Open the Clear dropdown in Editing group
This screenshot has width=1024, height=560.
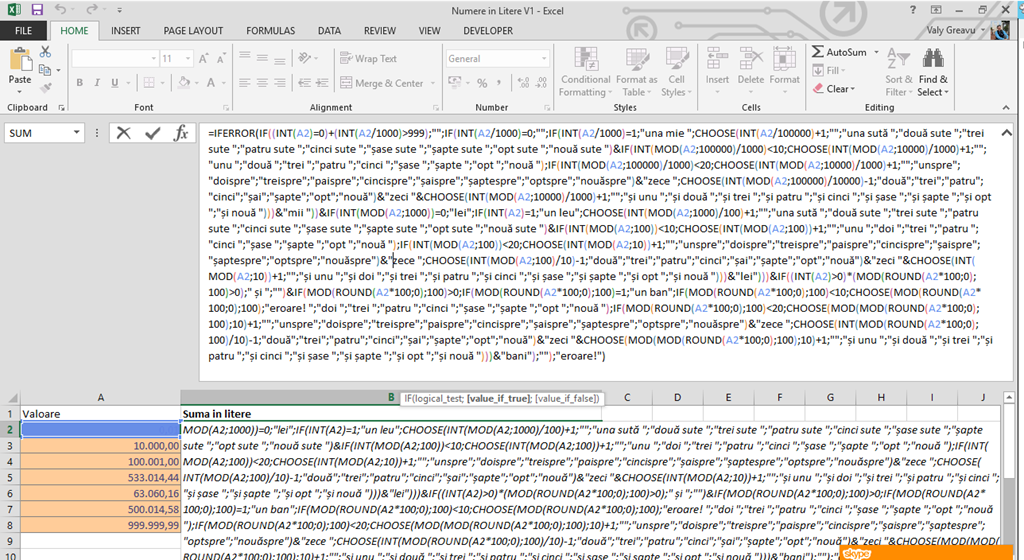click(838, 89)
